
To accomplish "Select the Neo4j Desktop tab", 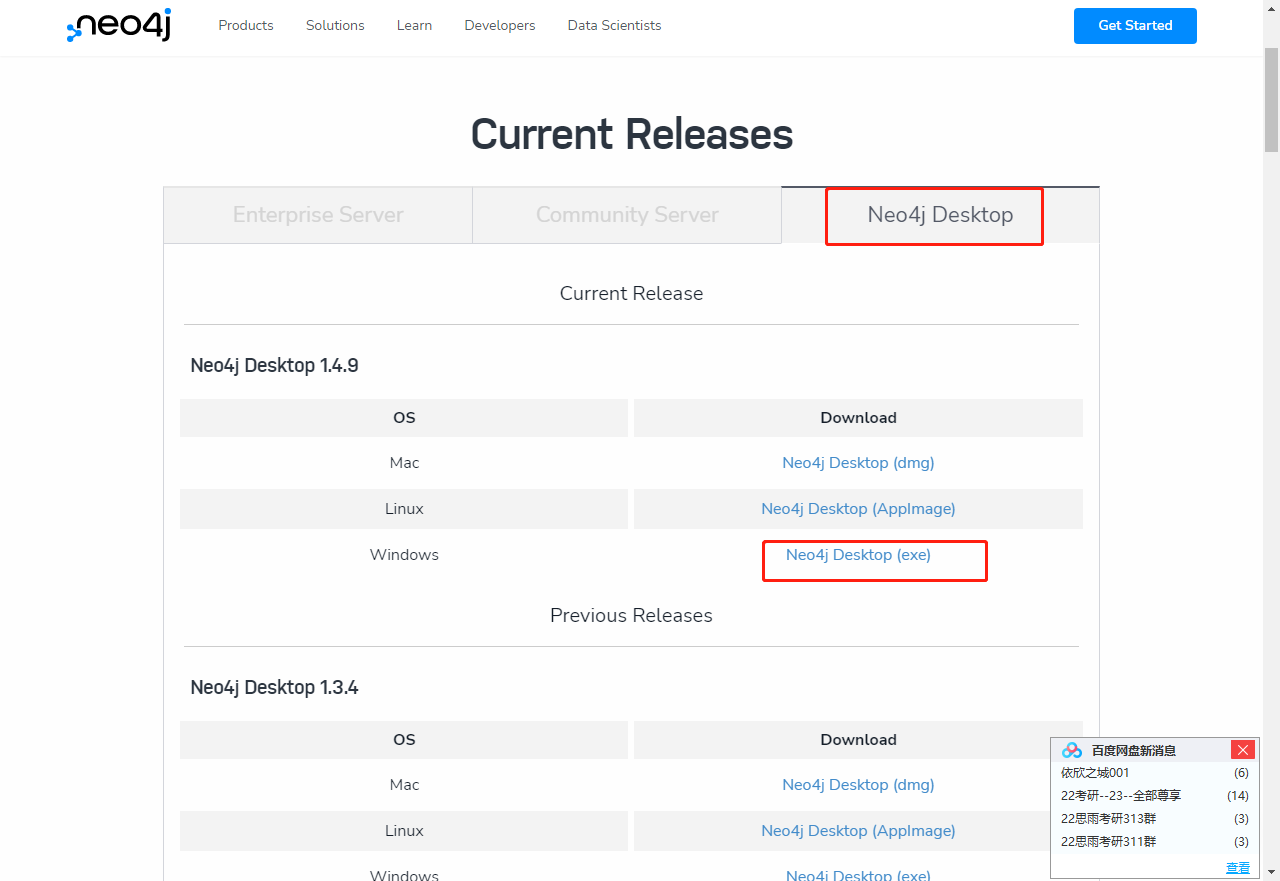I will click(940, 215).
